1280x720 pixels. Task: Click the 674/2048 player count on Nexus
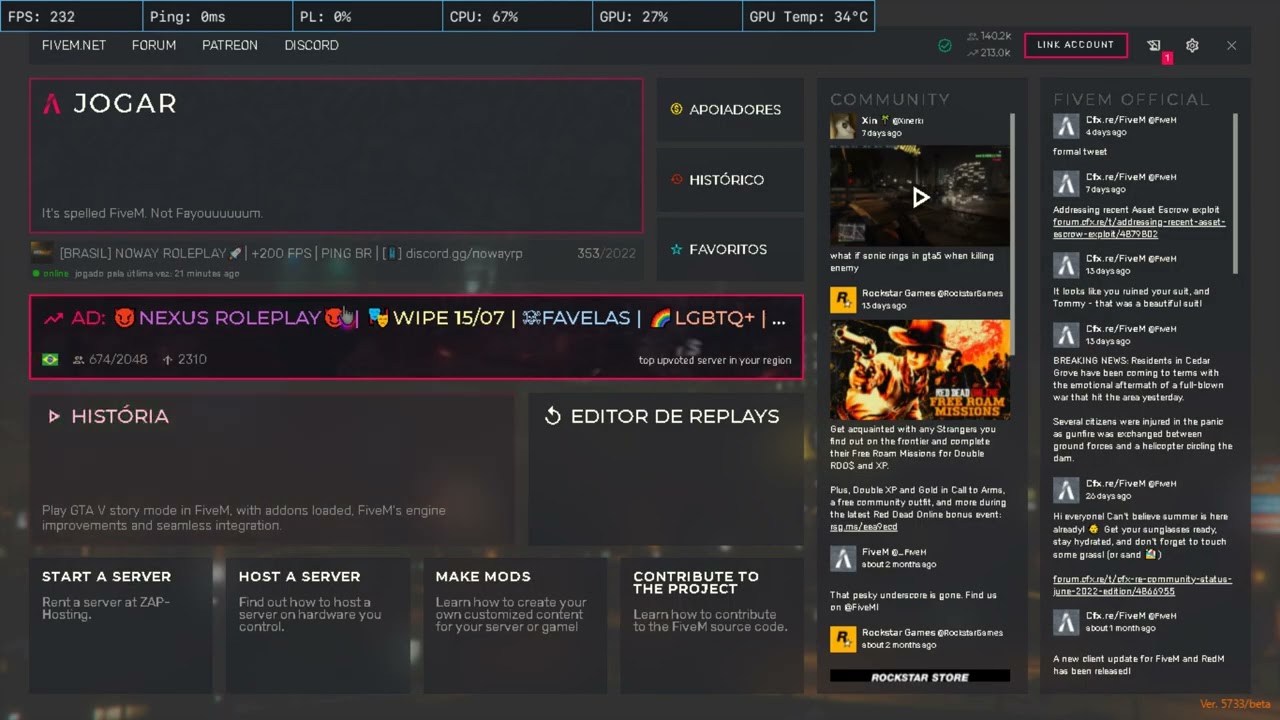pyautogui.click(x=110, y=359)
